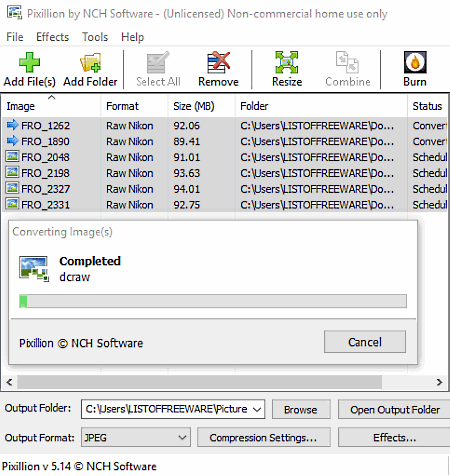Sort by the Status column header
The image size is (450, 476).
(428, 106)
